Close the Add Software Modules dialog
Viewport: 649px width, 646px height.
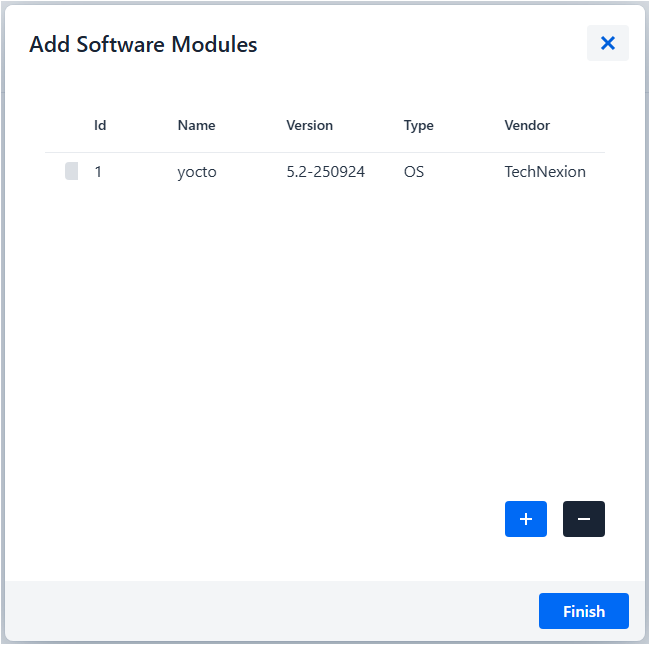click(x=607, y=43)
